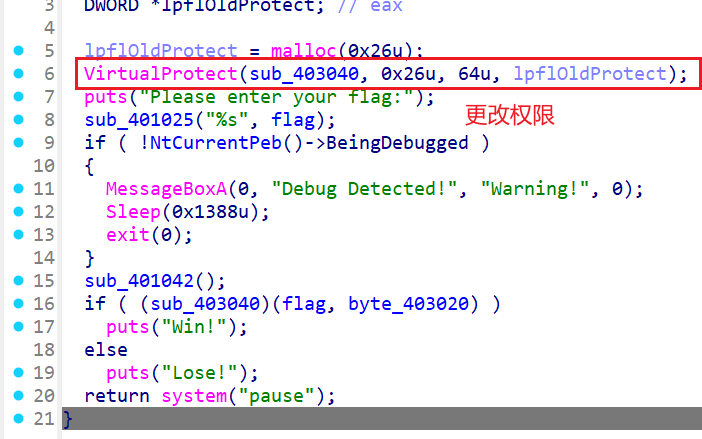Click line number 14 in the gutter

(44, 258)
